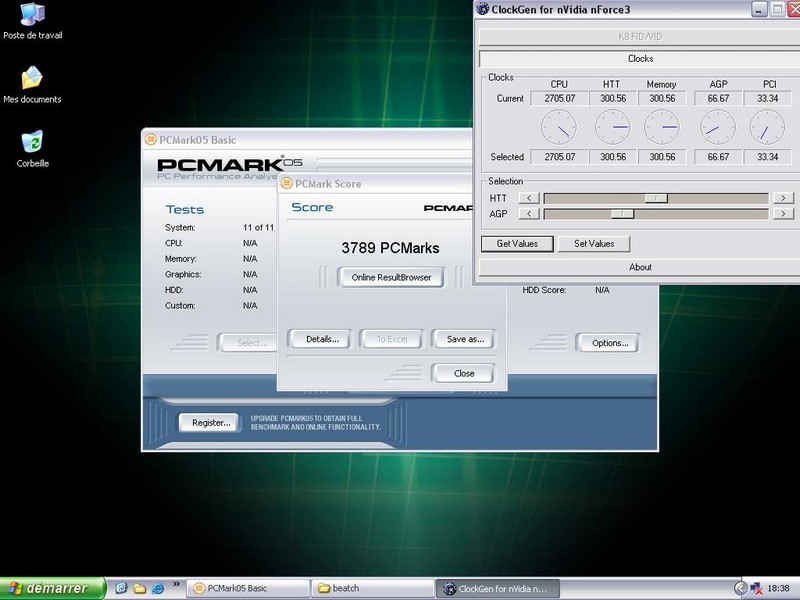The height and width of the screenshot is (600, 800).
Task: Increase HTT with right arrow
Action: click(783, 198)
